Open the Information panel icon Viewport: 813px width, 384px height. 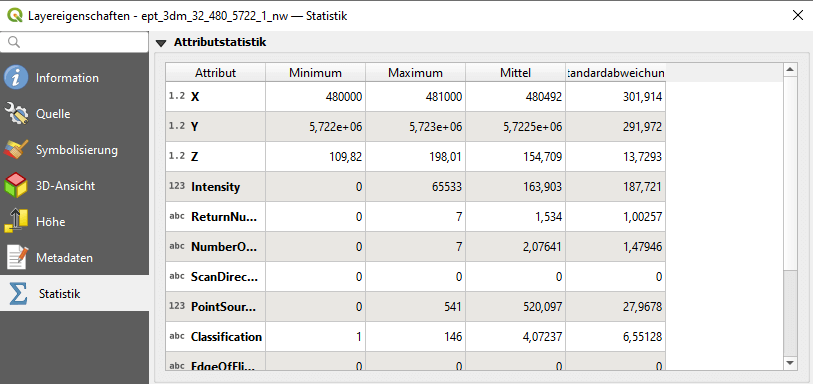(x=16, y=78)
